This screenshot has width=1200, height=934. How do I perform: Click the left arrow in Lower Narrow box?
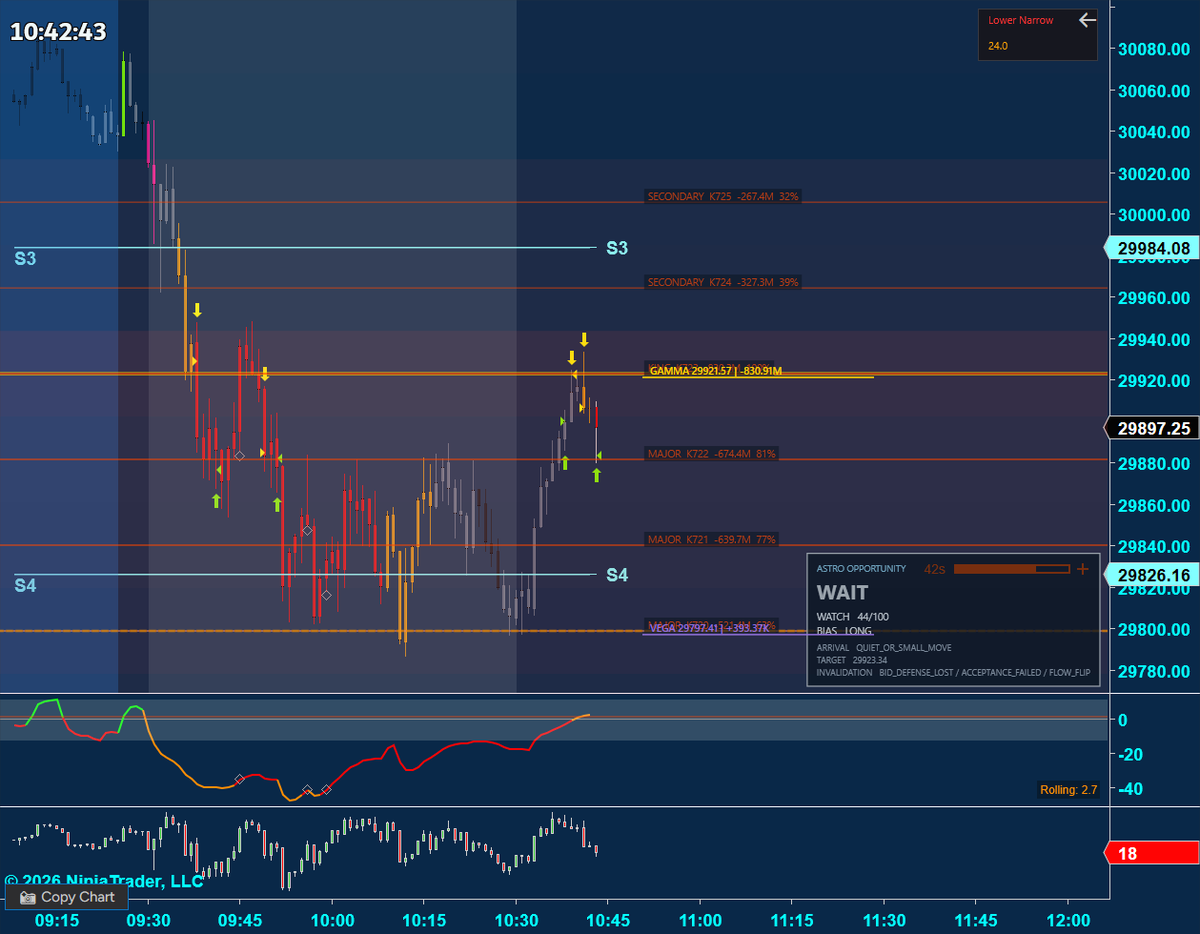pos(1087,20)
